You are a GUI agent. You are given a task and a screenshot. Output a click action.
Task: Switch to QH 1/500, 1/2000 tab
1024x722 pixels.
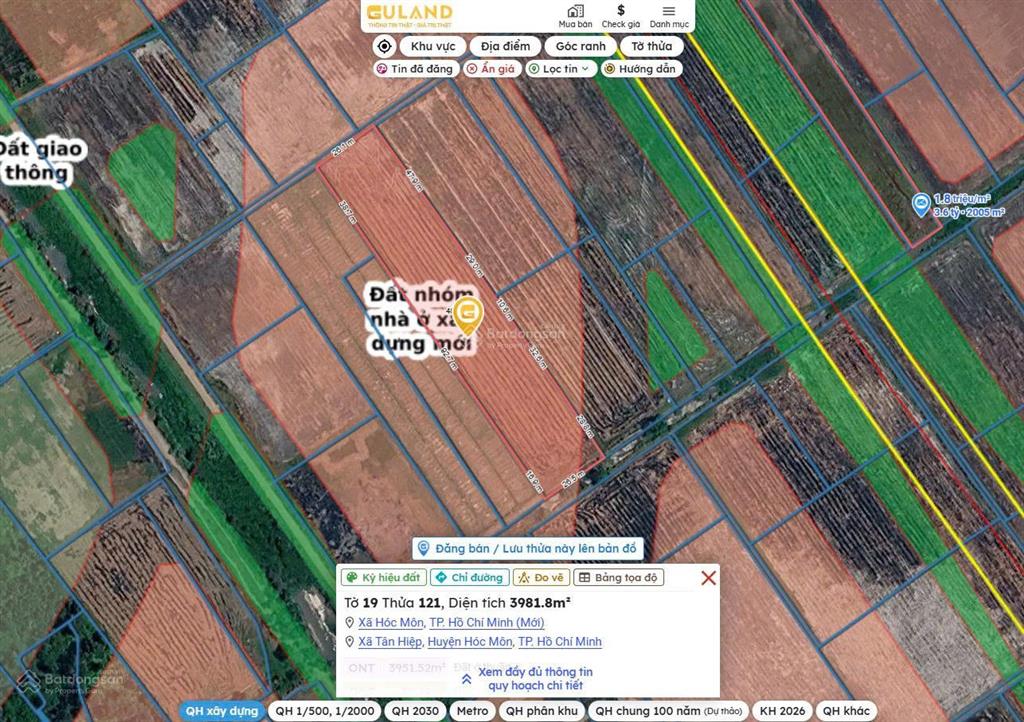point(325,711)
